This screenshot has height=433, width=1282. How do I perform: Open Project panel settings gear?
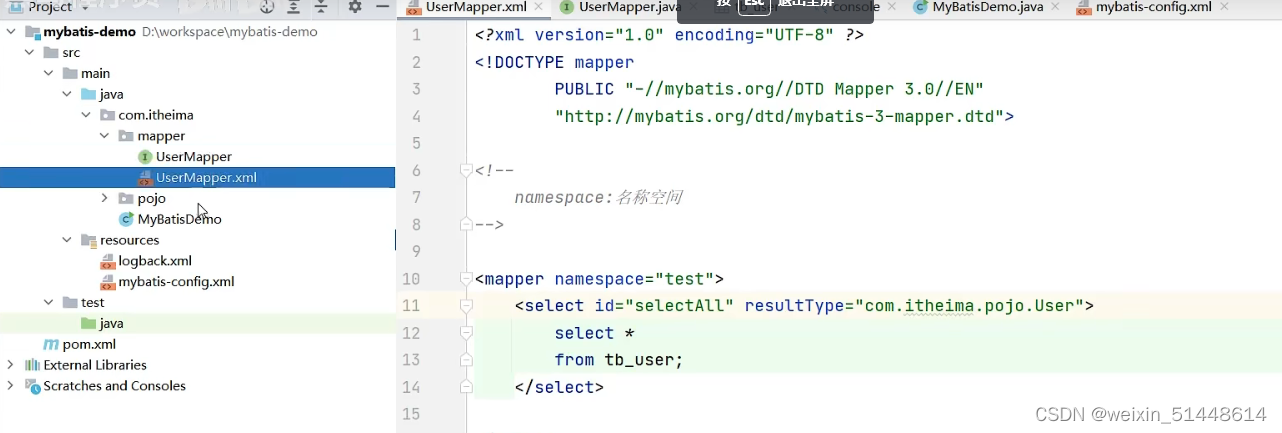point(355,7)
